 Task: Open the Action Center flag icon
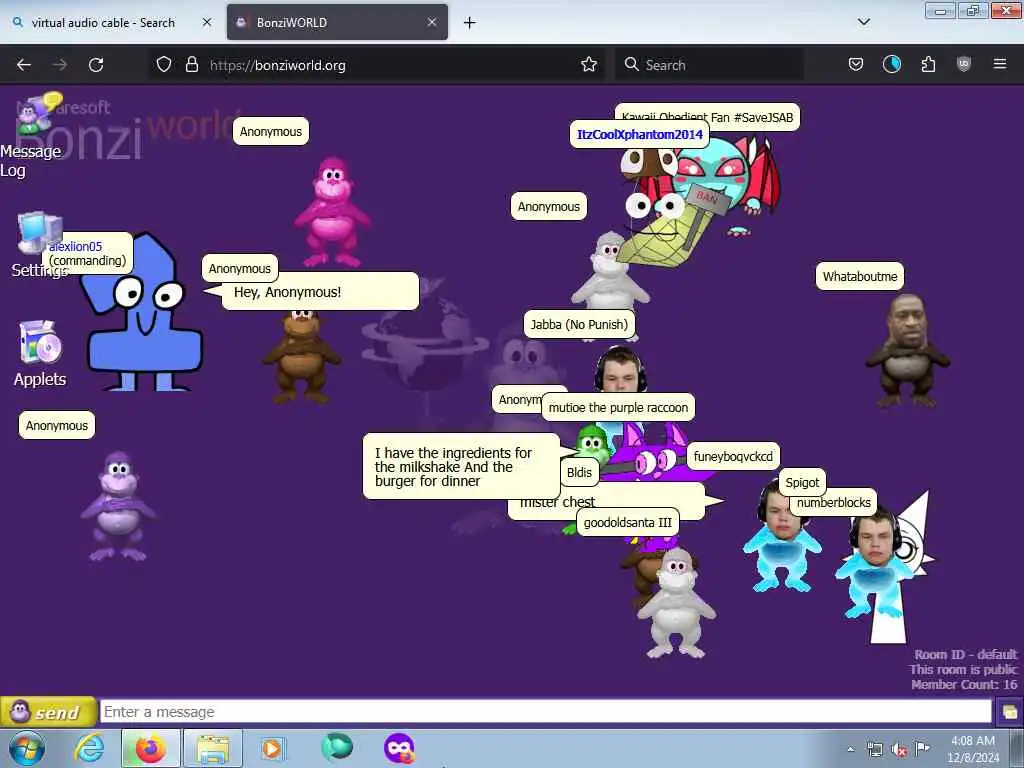(x=922, y=749)
